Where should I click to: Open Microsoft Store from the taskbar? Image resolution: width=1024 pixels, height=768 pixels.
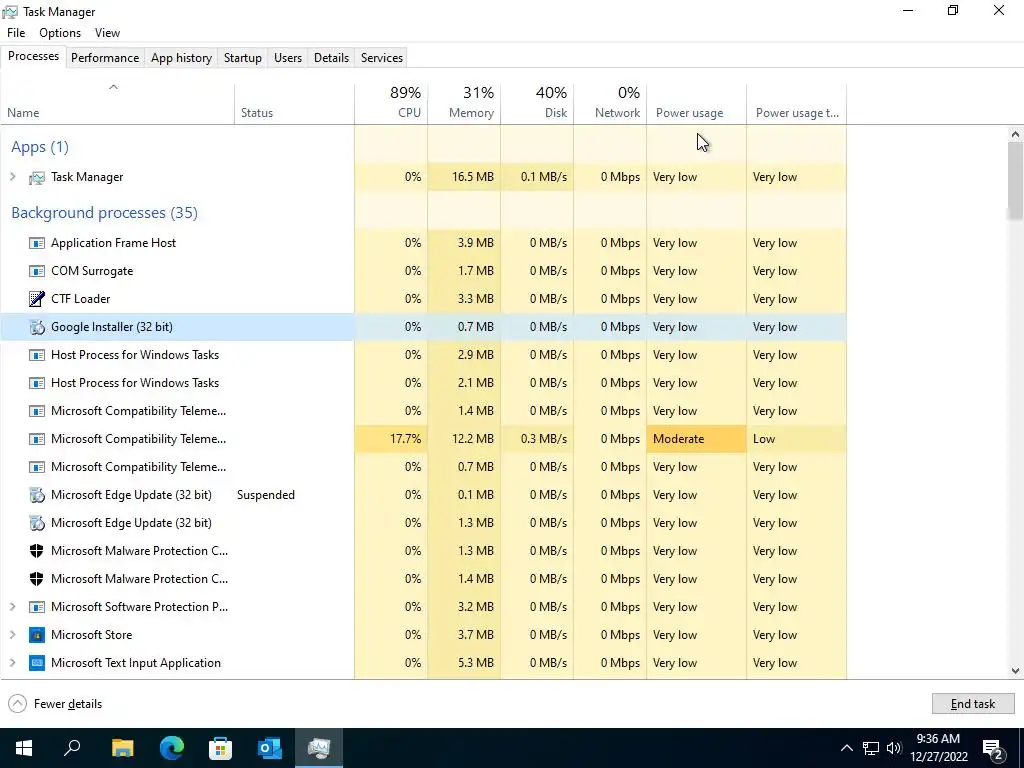point(221,748)
